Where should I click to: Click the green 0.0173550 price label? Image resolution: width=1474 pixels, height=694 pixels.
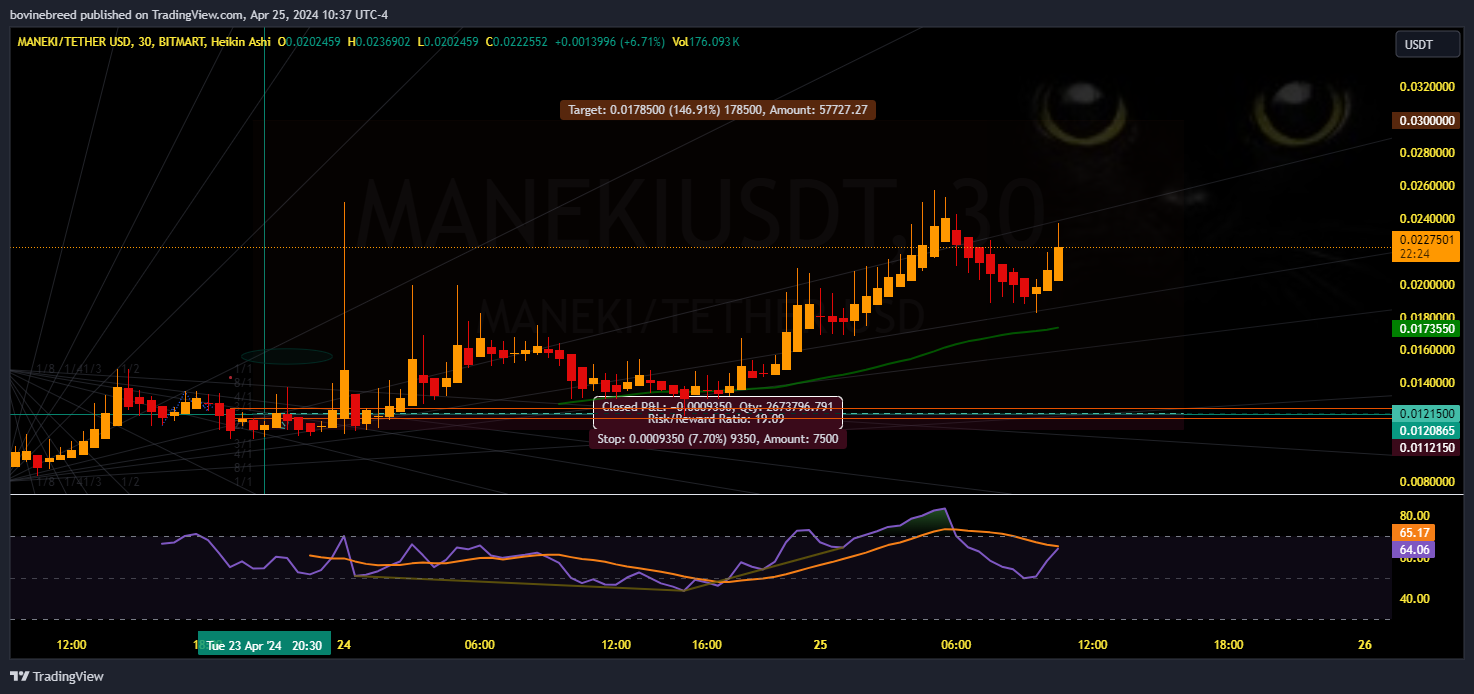[x=1427, y=328]
